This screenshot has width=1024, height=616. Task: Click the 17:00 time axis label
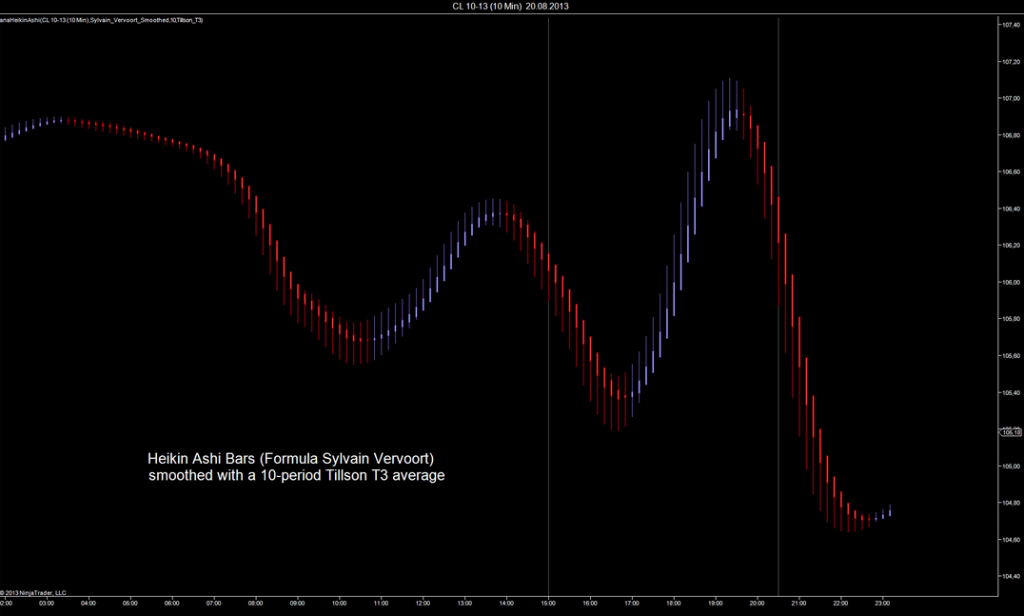click(632, 603)
